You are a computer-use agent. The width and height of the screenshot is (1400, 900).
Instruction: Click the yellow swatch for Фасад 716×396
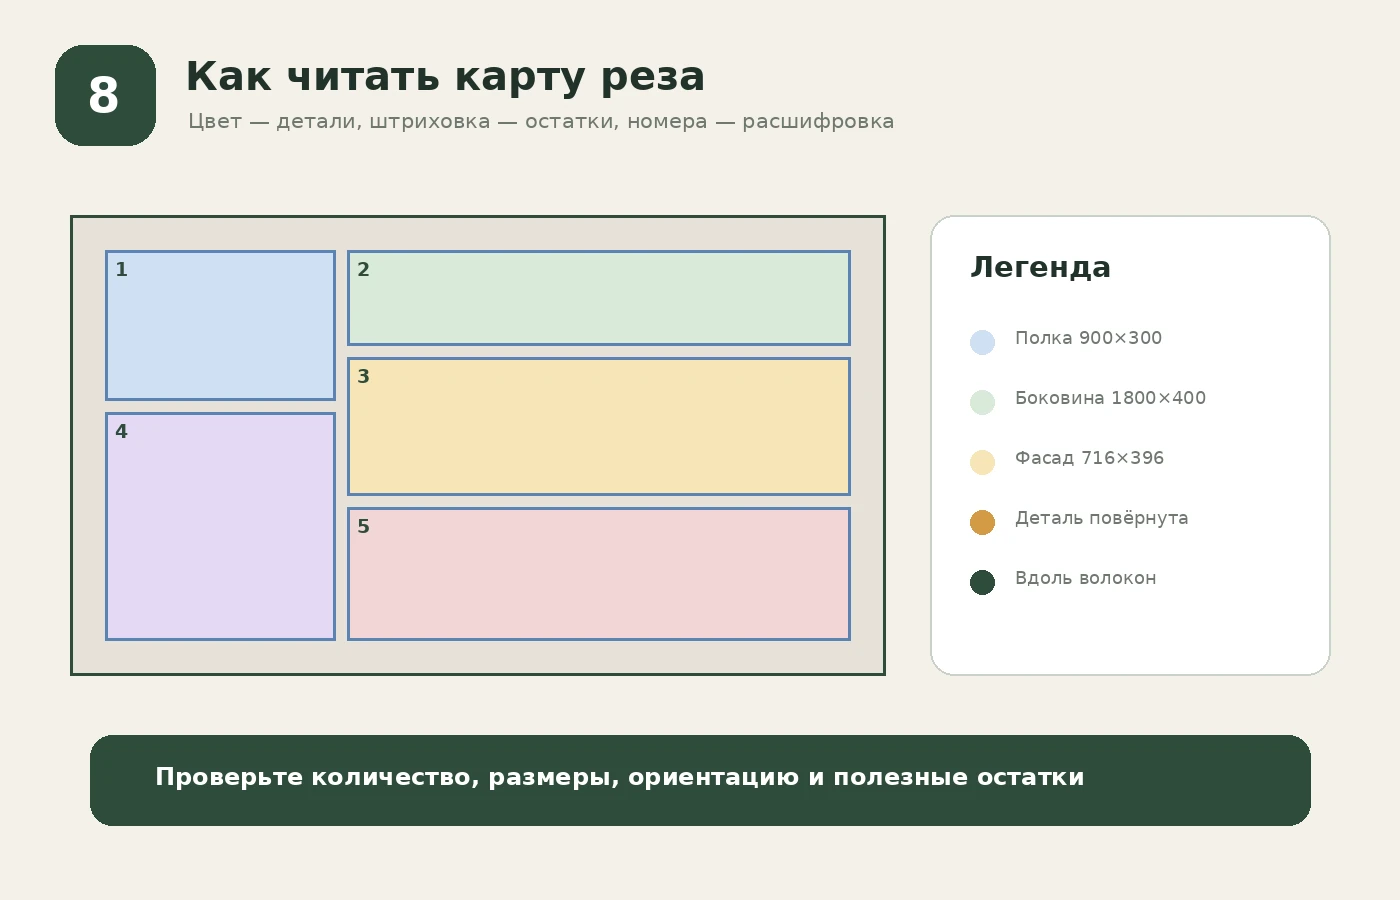pyautogui.click(x=982, y=462)
